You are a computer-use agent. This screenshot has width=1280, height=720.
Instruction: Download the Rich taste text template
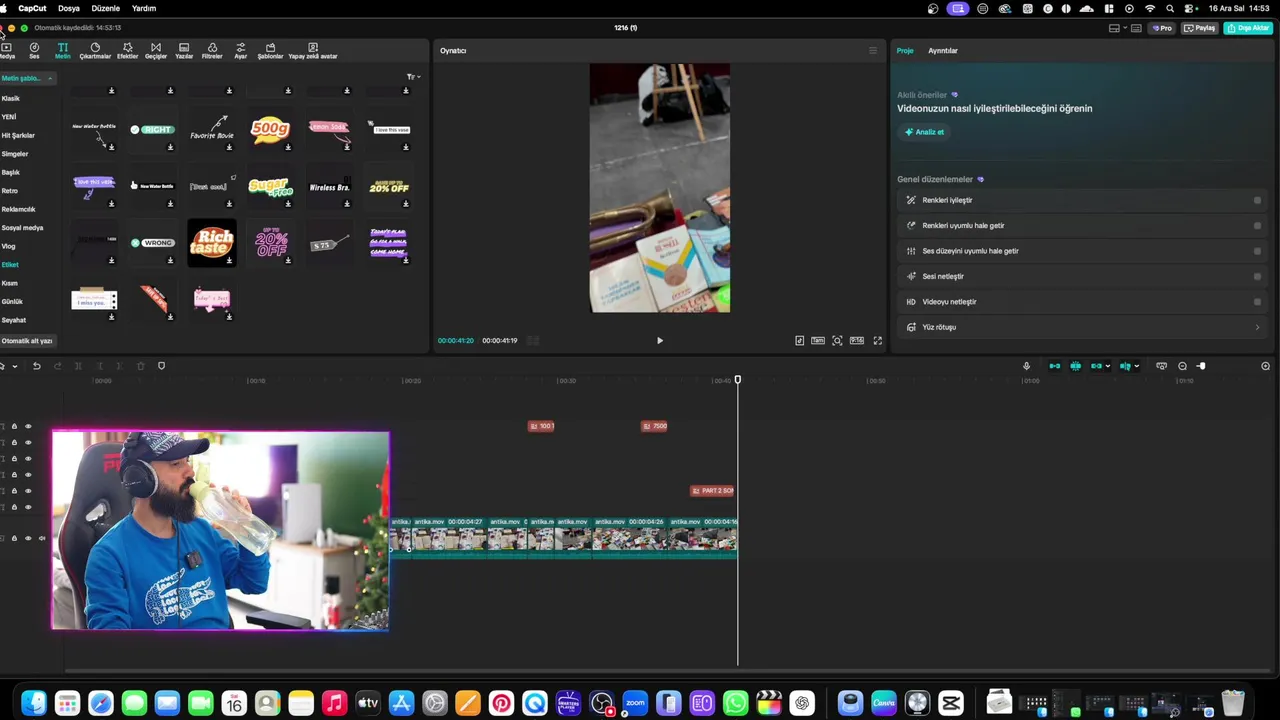pyautogui.click(x=229, y=261)
